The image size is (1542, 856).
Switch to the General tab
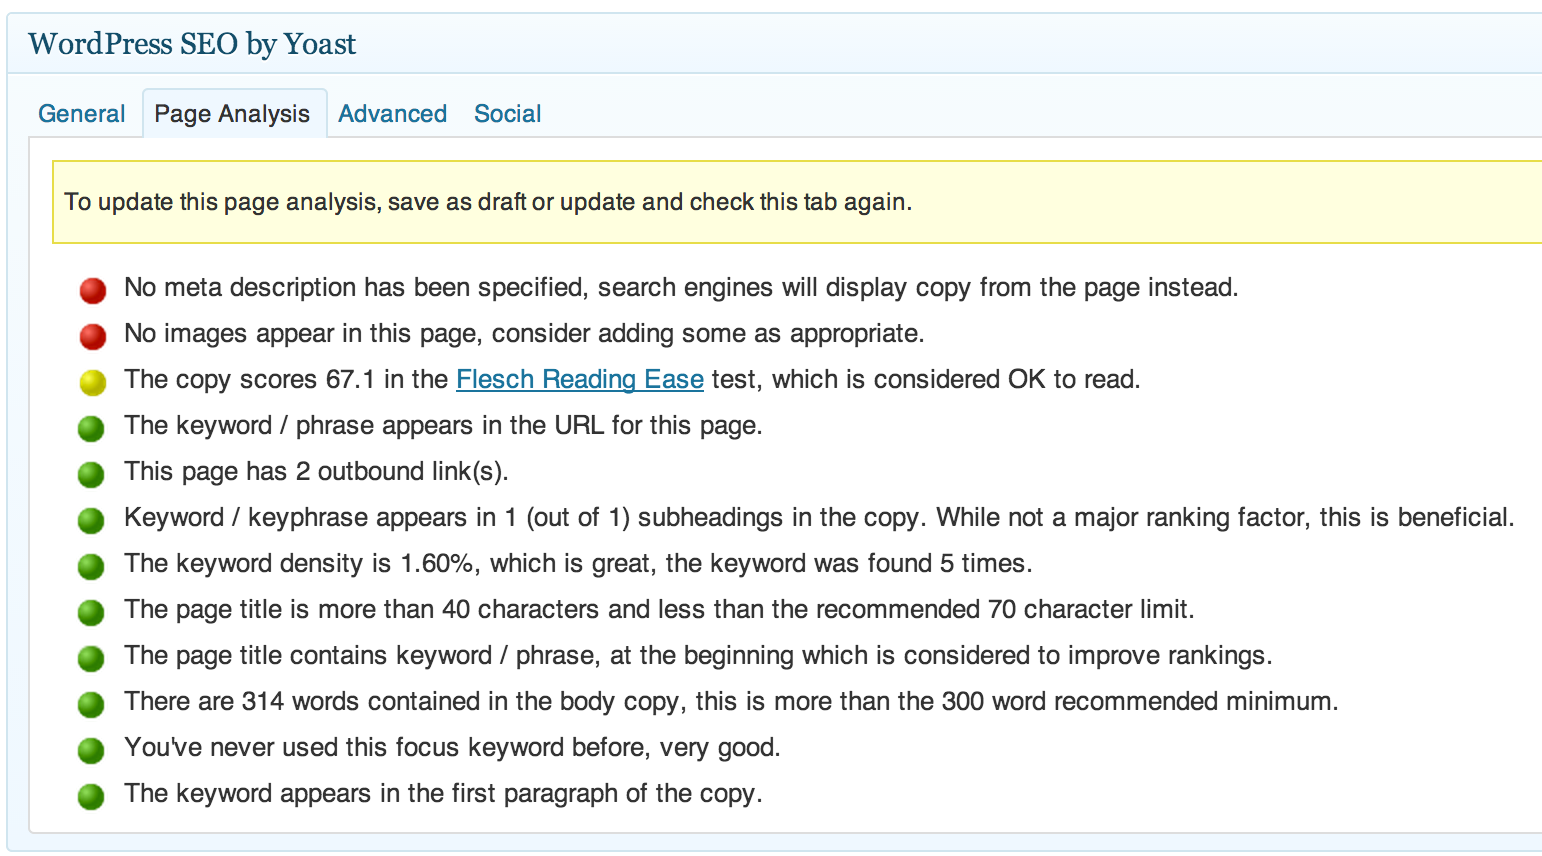(x=81, y=114)
